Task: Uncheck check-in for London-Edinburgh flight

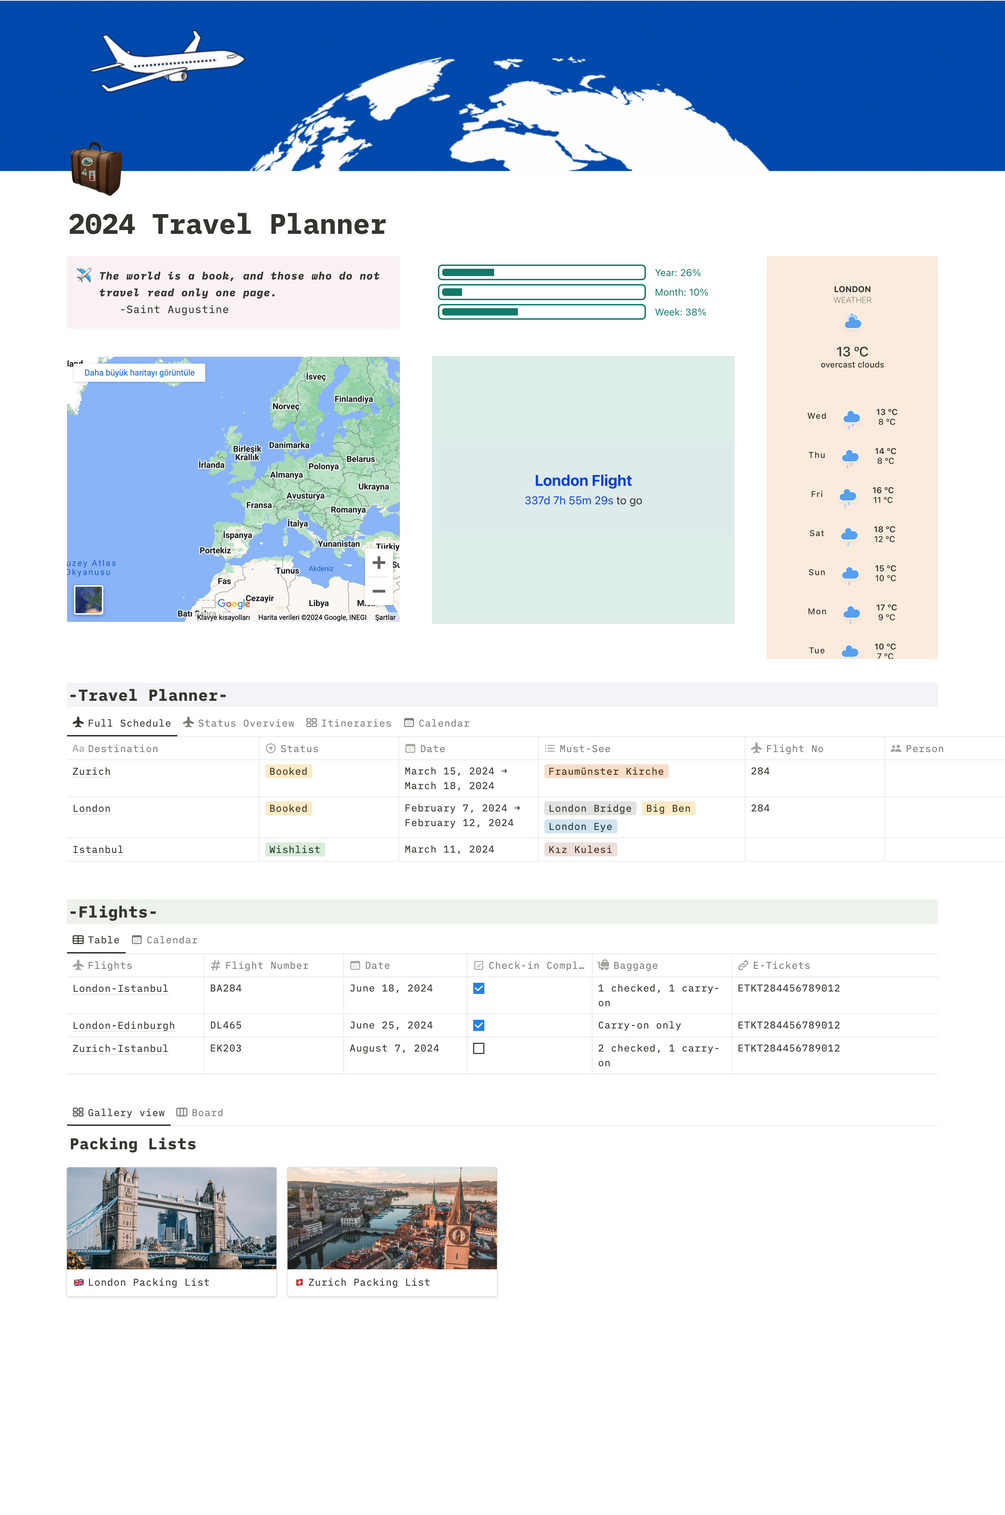Action: [x=479, y=1026]
